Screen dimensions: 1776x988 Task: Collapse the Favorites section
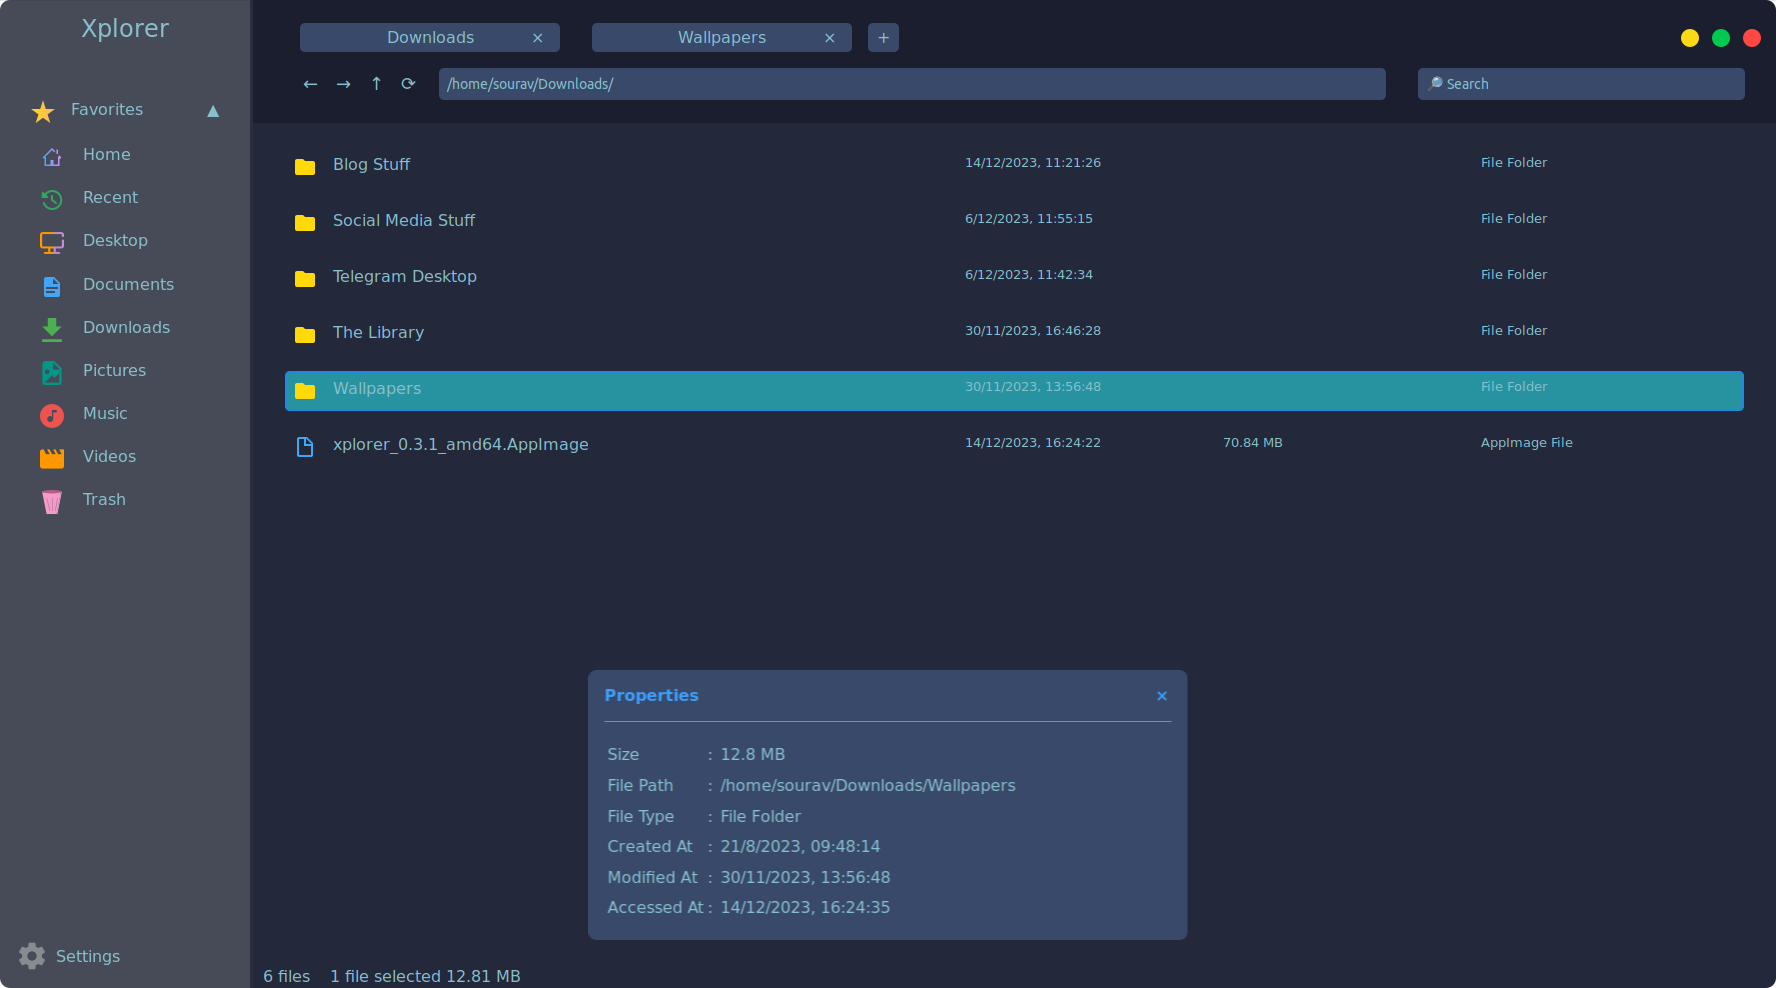pos(213,111)
